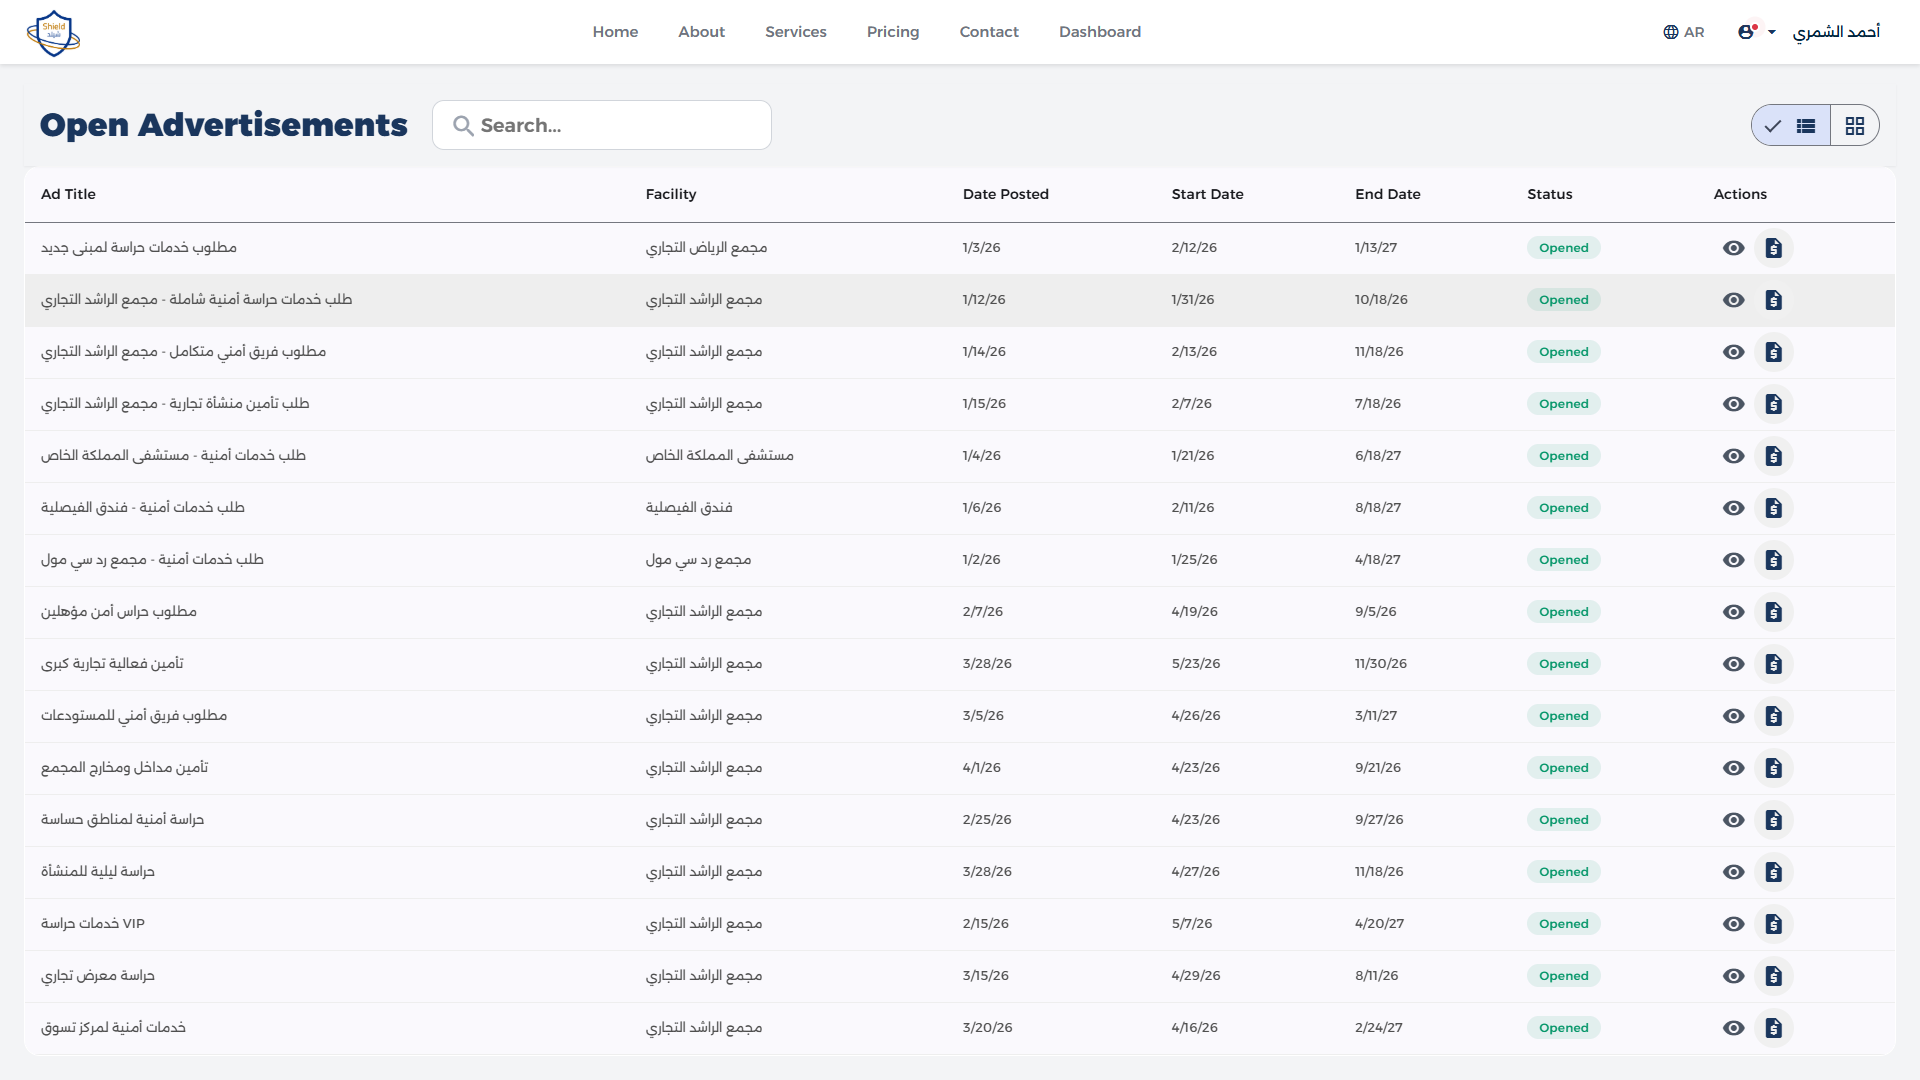Click the document icon on the hospital advertisement row
Viewport: 1920px width, 1080px height.
[x=1775, y=455]
